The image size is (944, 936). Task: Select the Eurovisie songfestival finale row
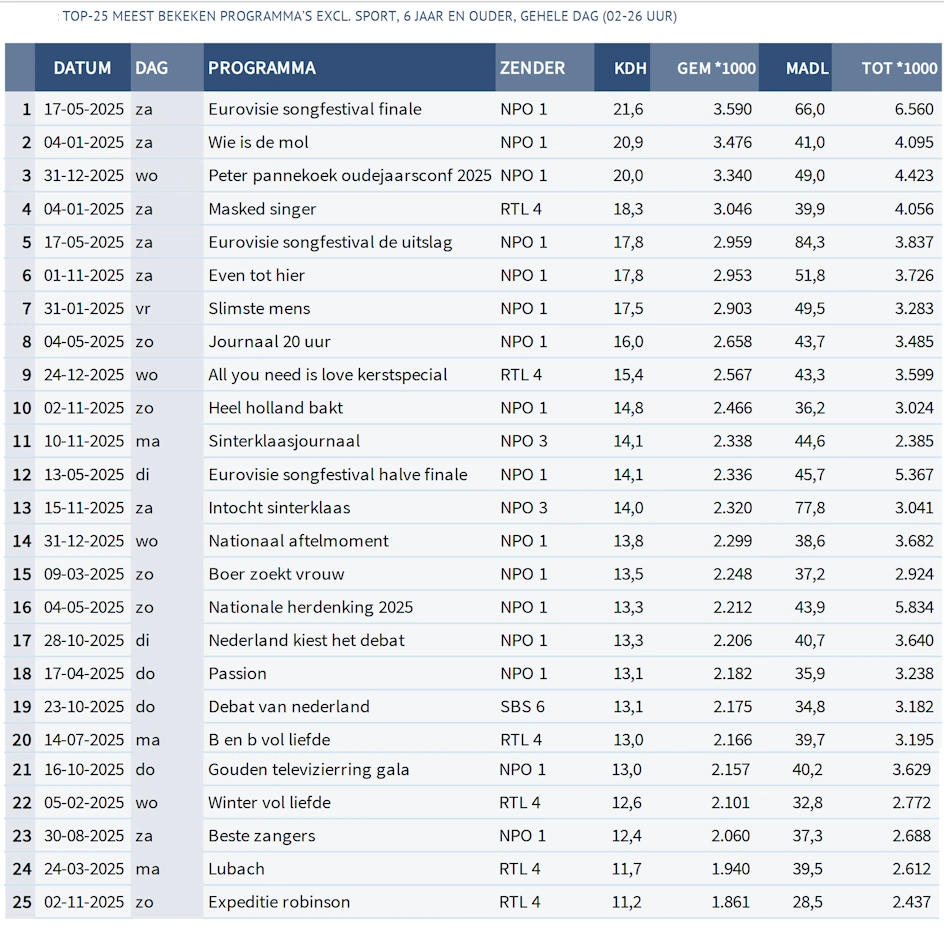[314, 109]
